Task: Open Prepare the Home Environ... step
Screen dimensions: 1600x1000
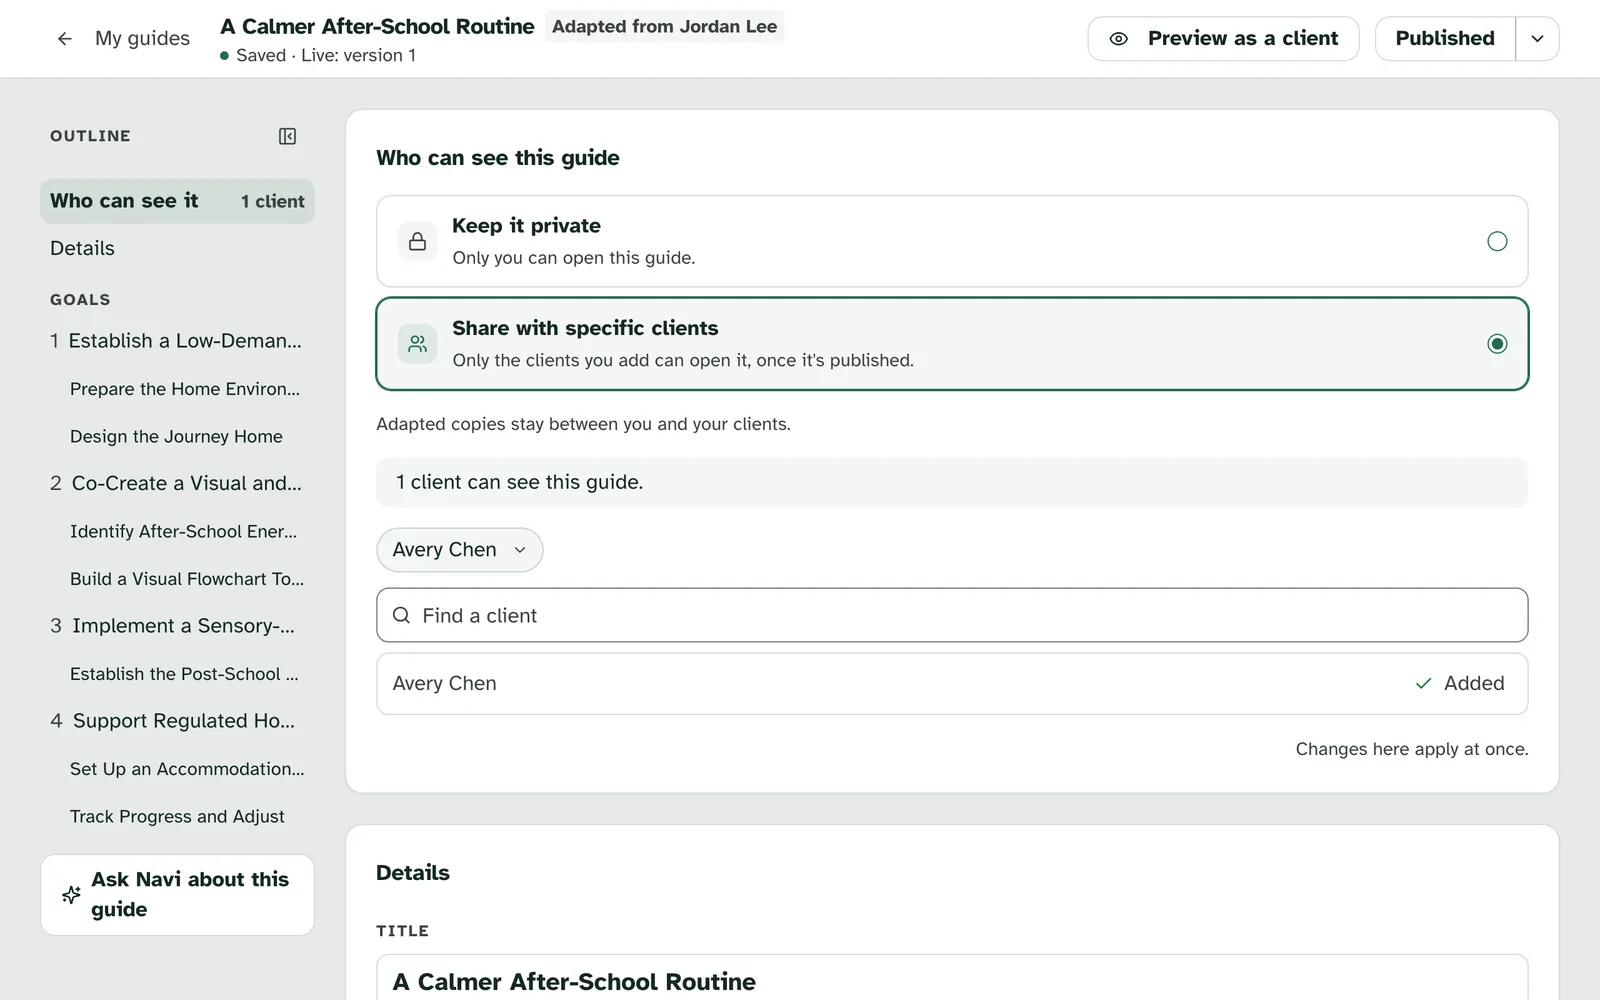Action: [x=185, y=389]
